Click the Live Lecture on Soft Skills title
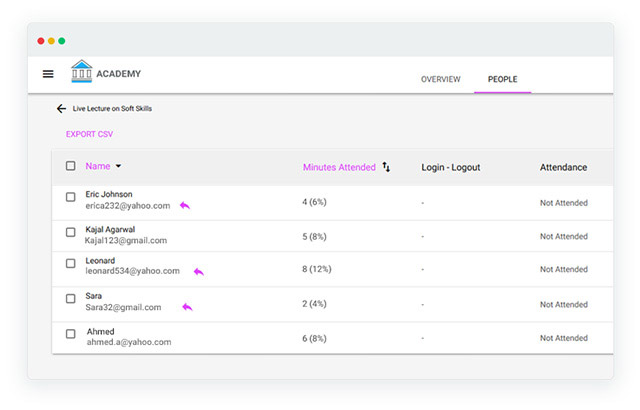640x410 pixels. coord(112,109)
